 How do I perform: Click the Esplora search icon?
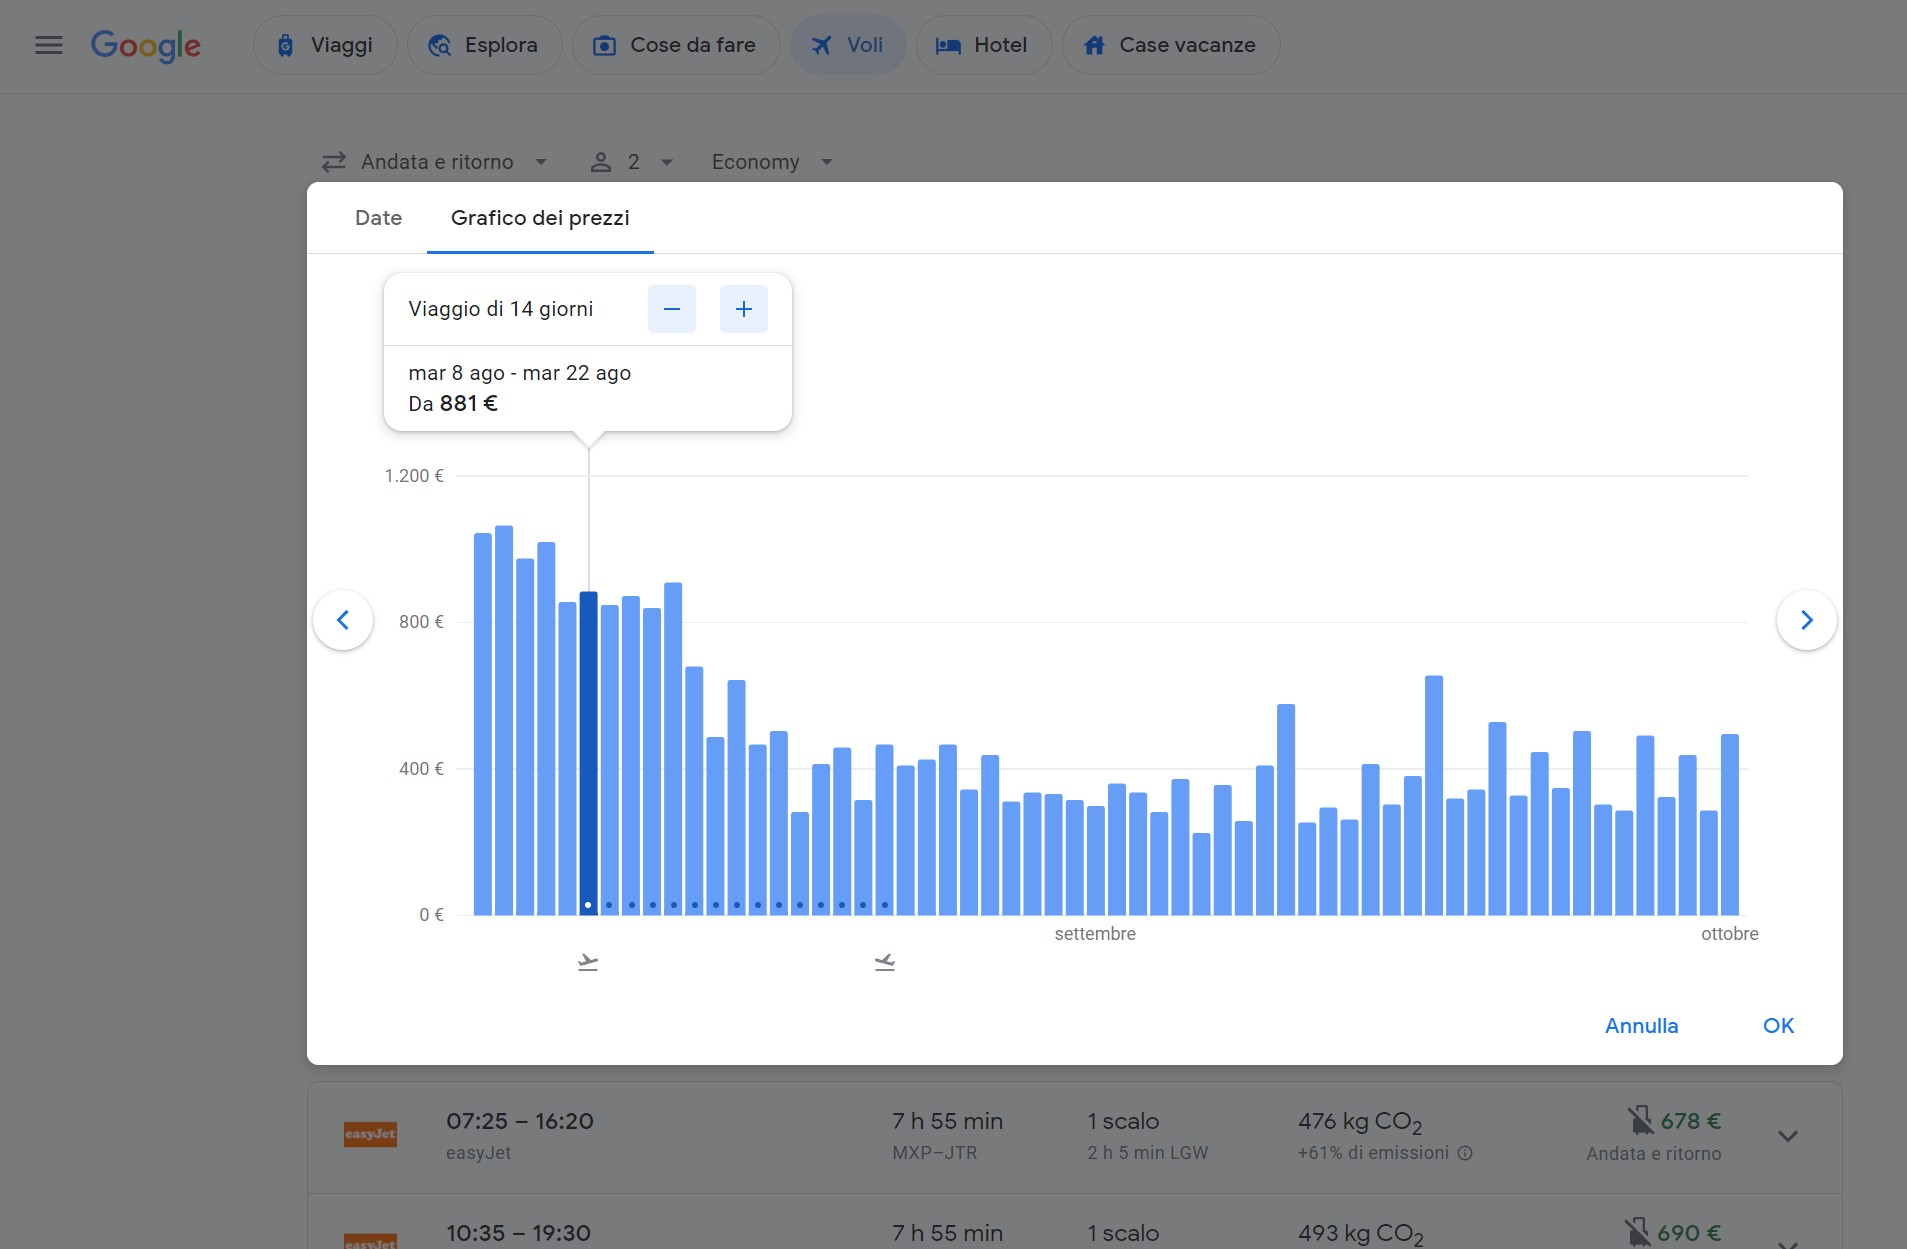(x=440, y=45)
